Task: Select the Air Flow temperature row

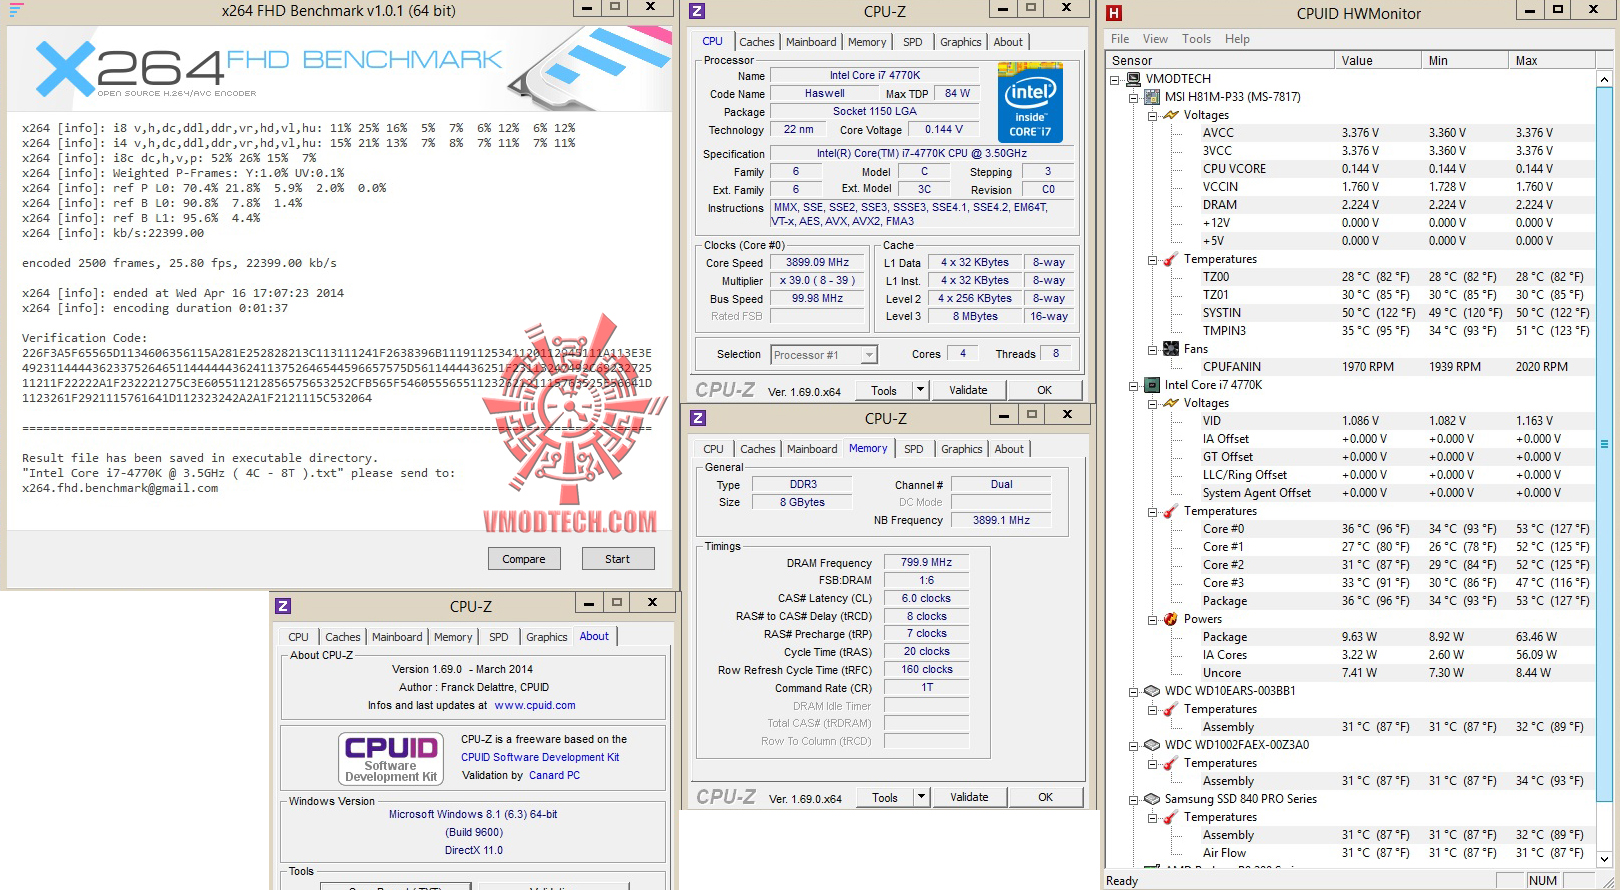Action: (x=1350, y=853)
